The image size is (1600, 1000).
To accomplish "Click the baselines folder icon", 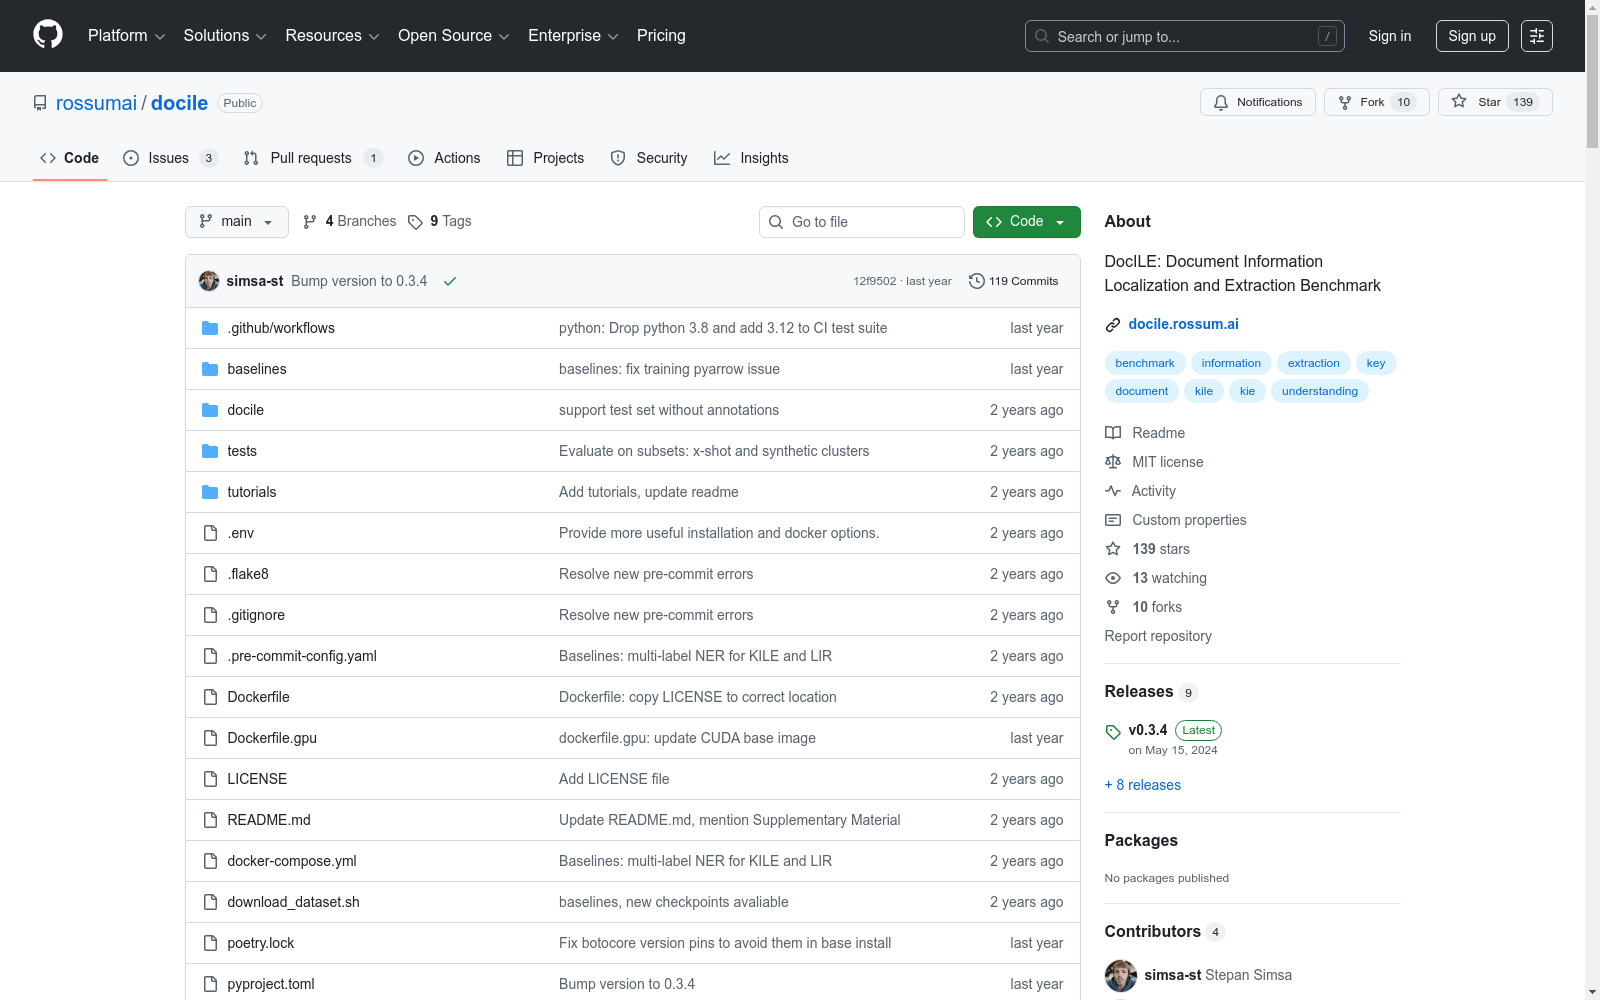I will coord(210,369).
